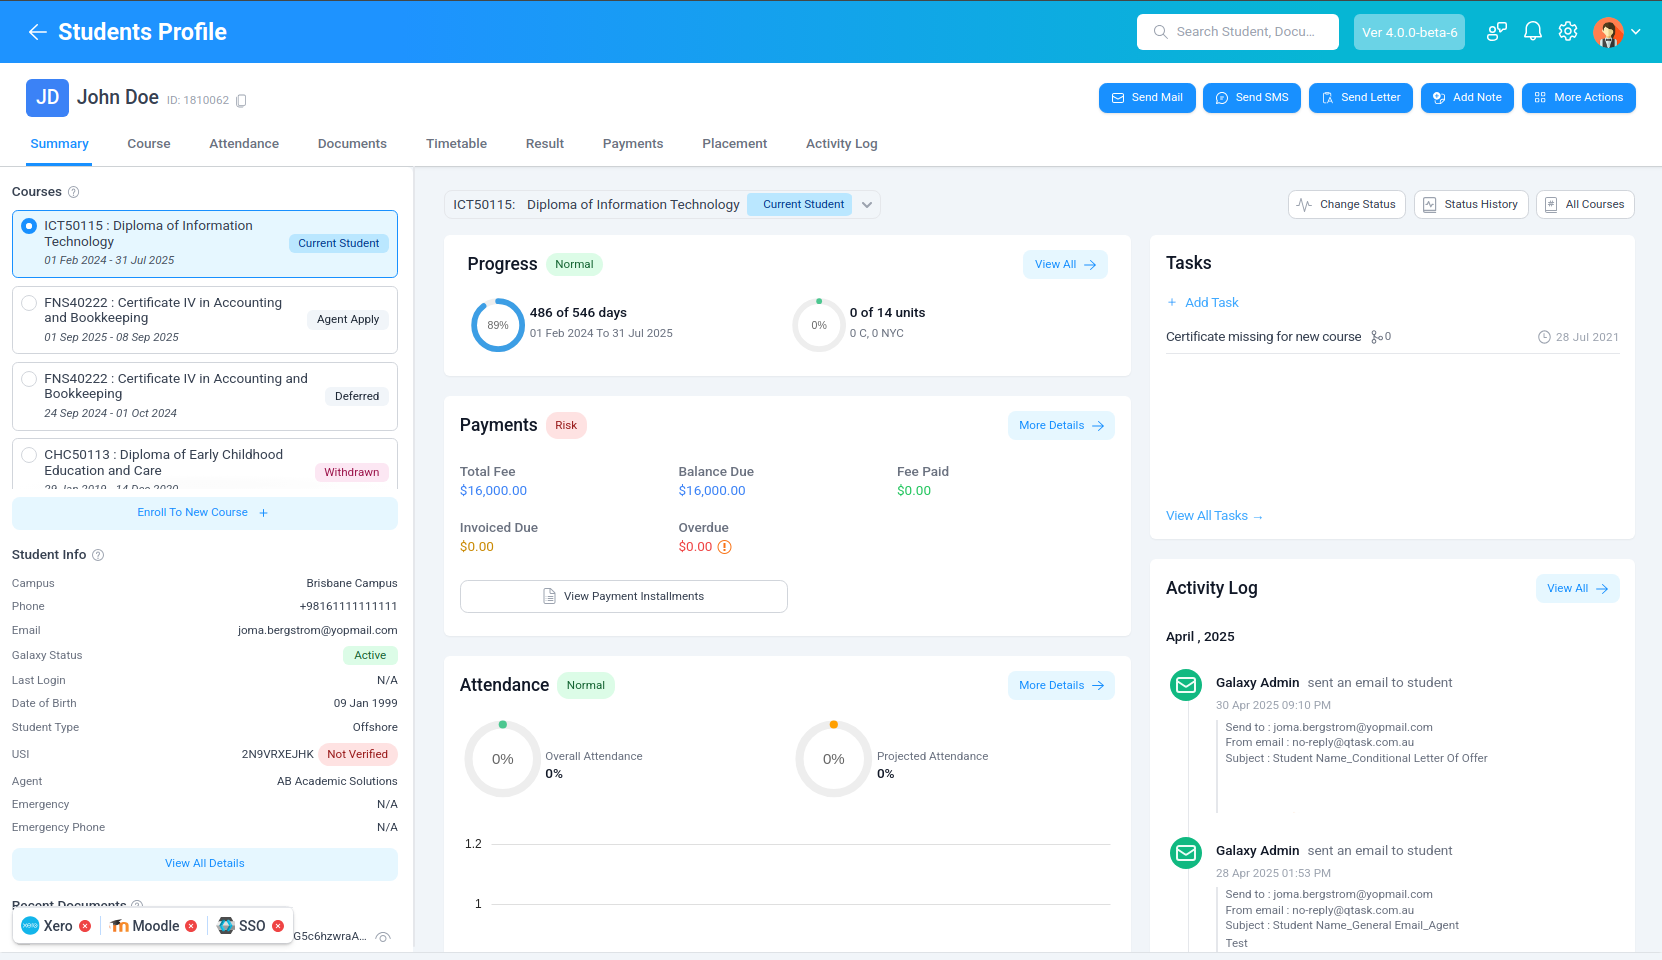Switch to the Attendance tab
The width and height of the screenshot is (1662, 960).
244,144
